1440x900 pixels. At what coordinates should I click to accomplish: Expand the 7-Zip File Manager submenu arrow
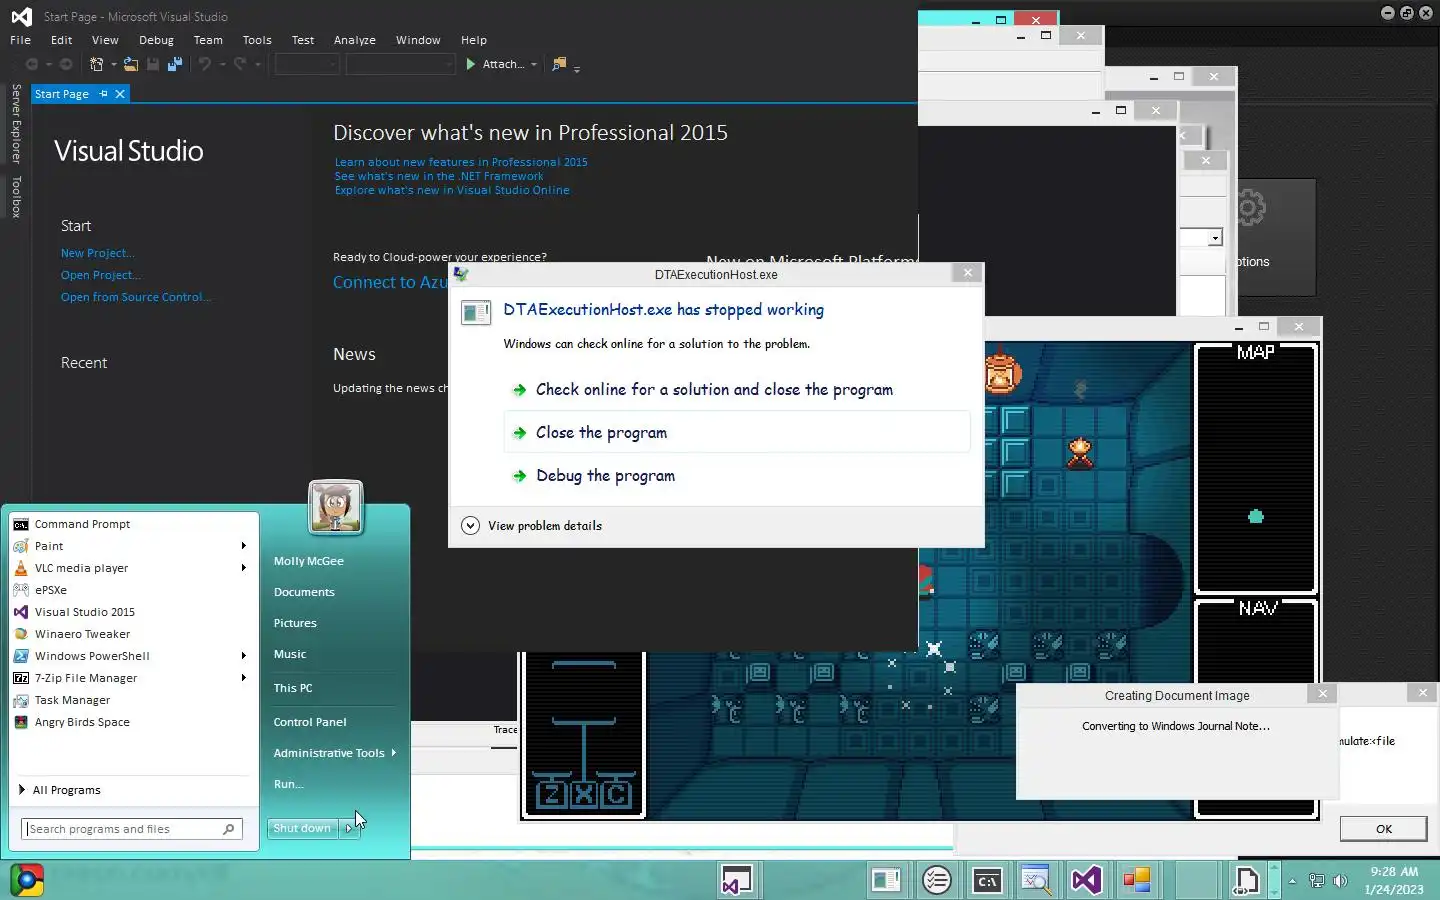pos(243,678)
